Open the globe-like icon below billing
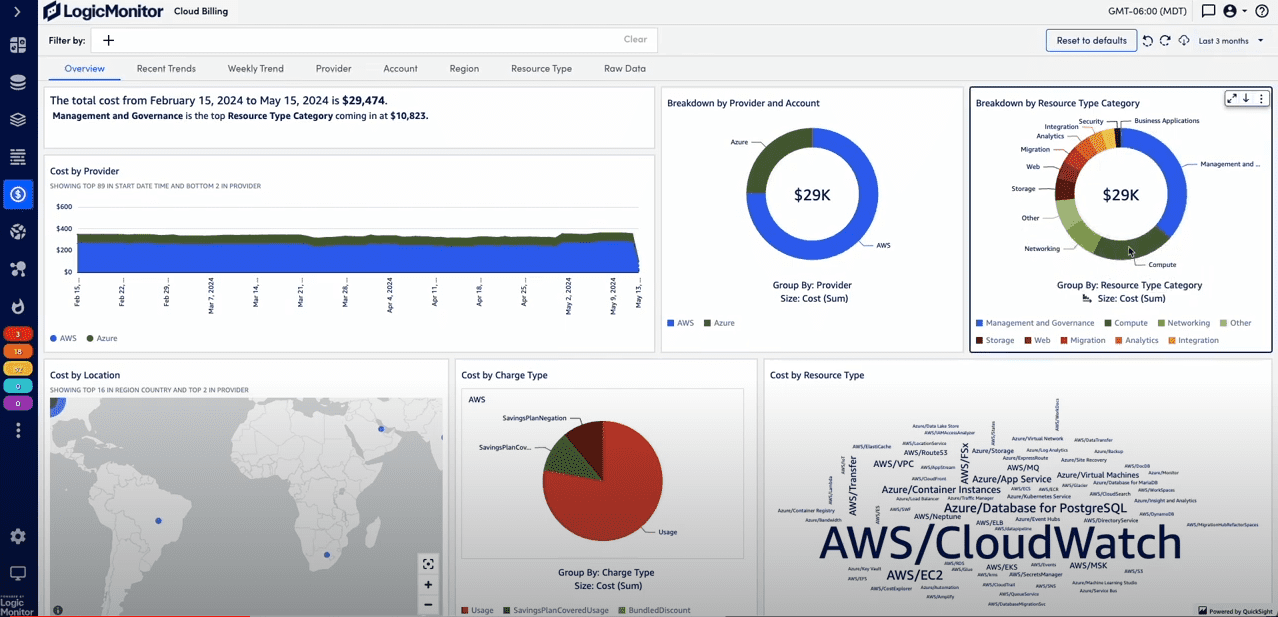Viewport: 1278px width, 617px height. point(18,232)
